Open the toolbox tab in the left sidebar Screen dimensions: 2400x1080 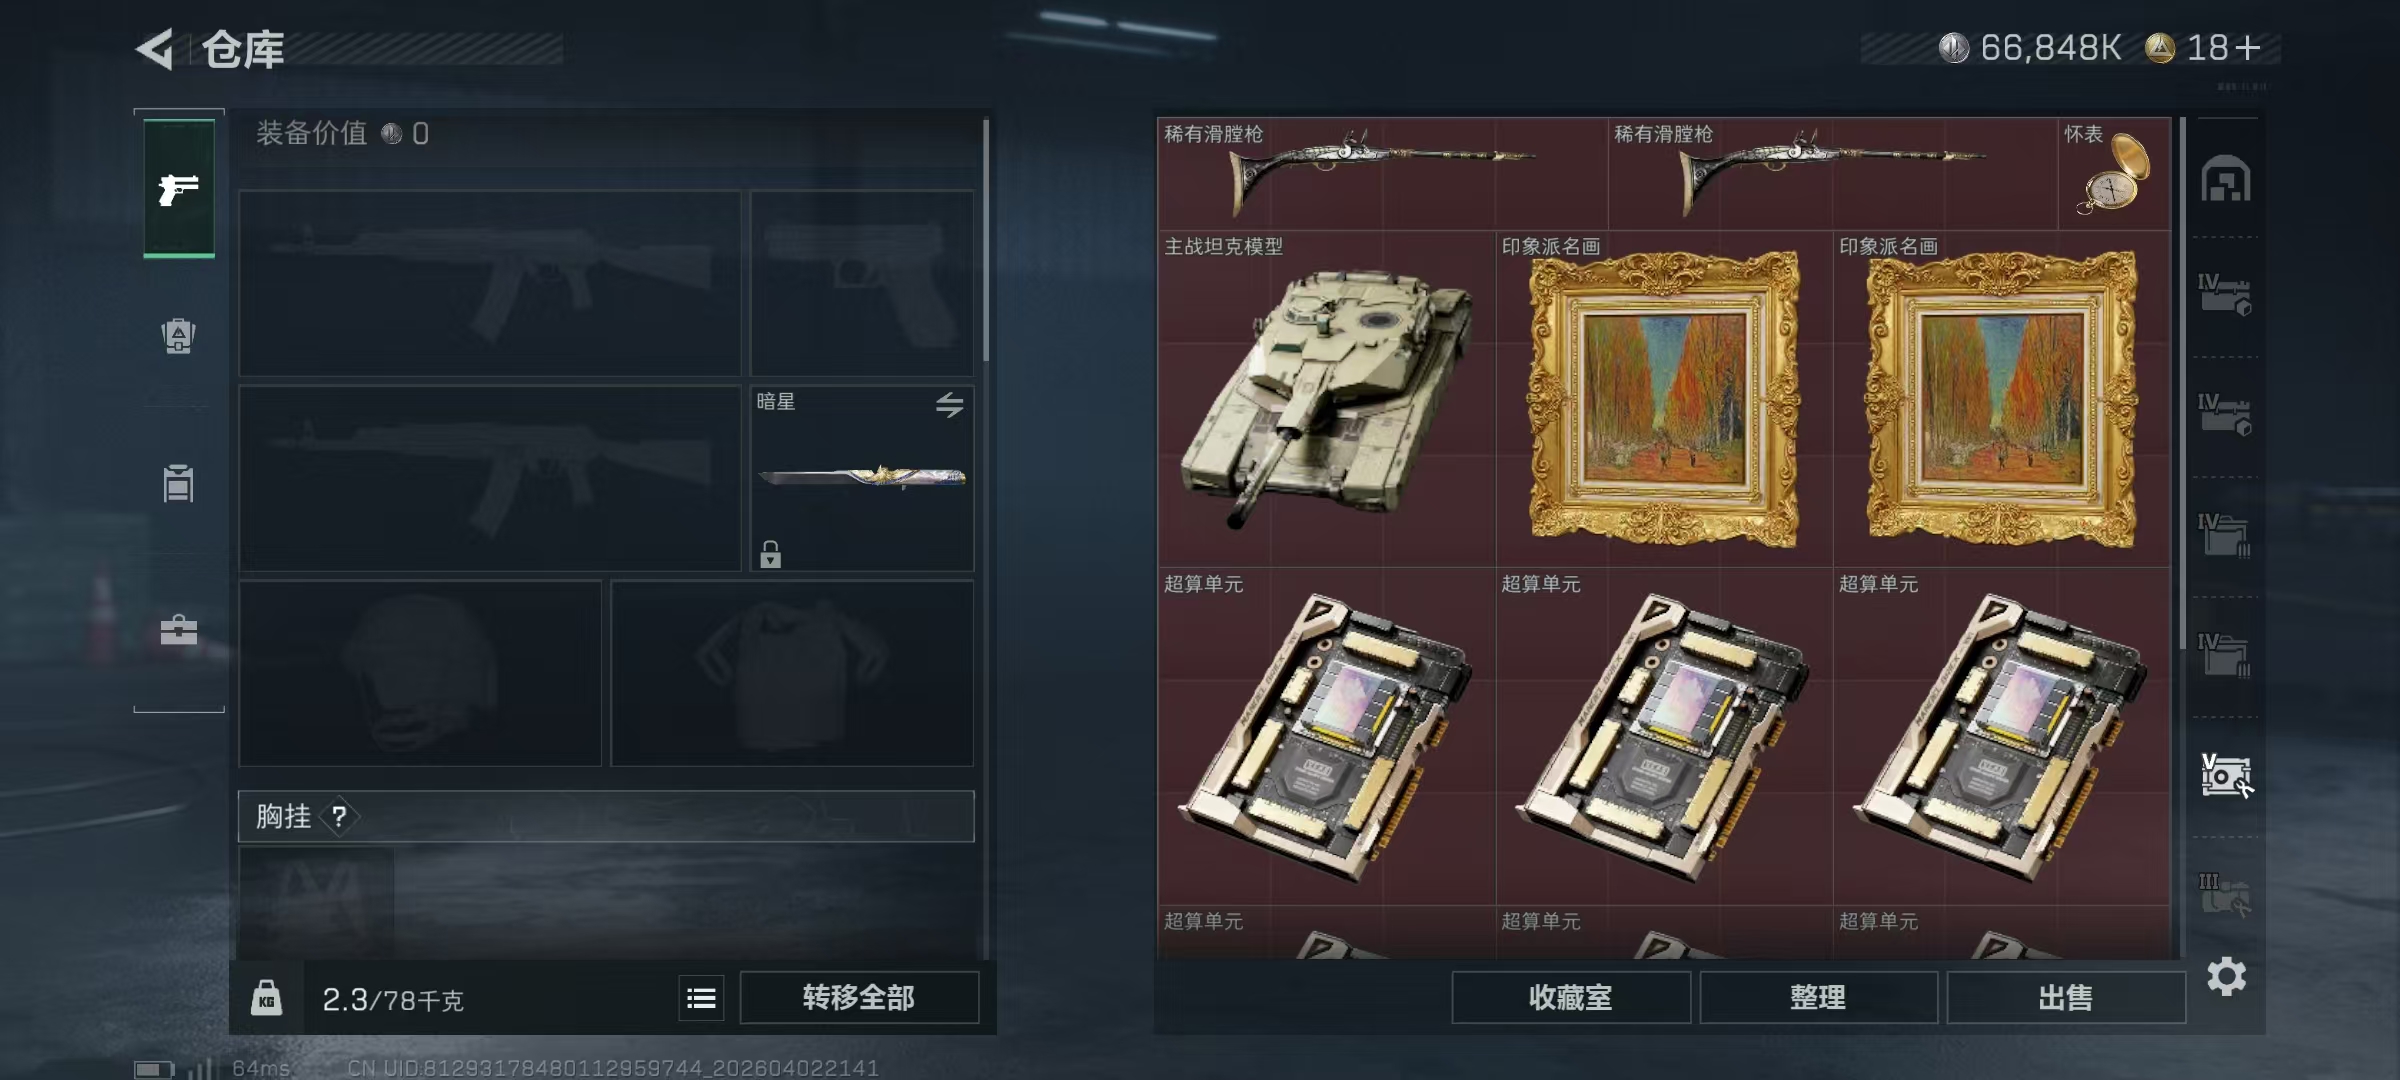coord(178,629)
